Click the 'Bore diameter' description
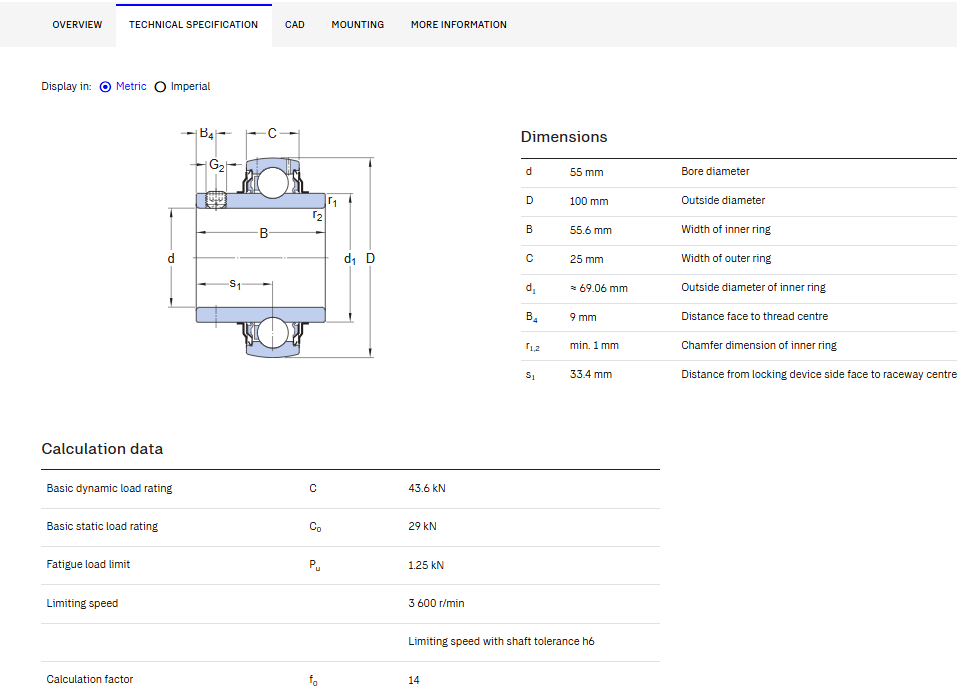 (715, 172)
